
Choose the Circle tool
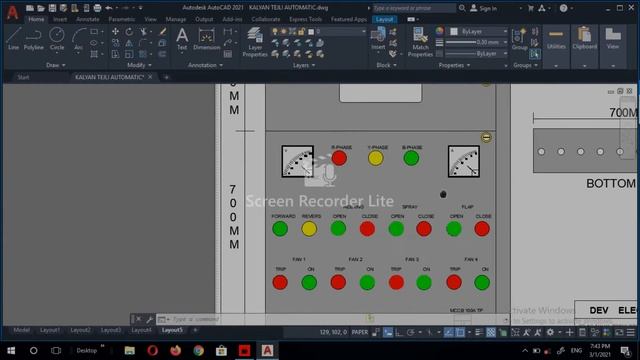pos(57,39)
